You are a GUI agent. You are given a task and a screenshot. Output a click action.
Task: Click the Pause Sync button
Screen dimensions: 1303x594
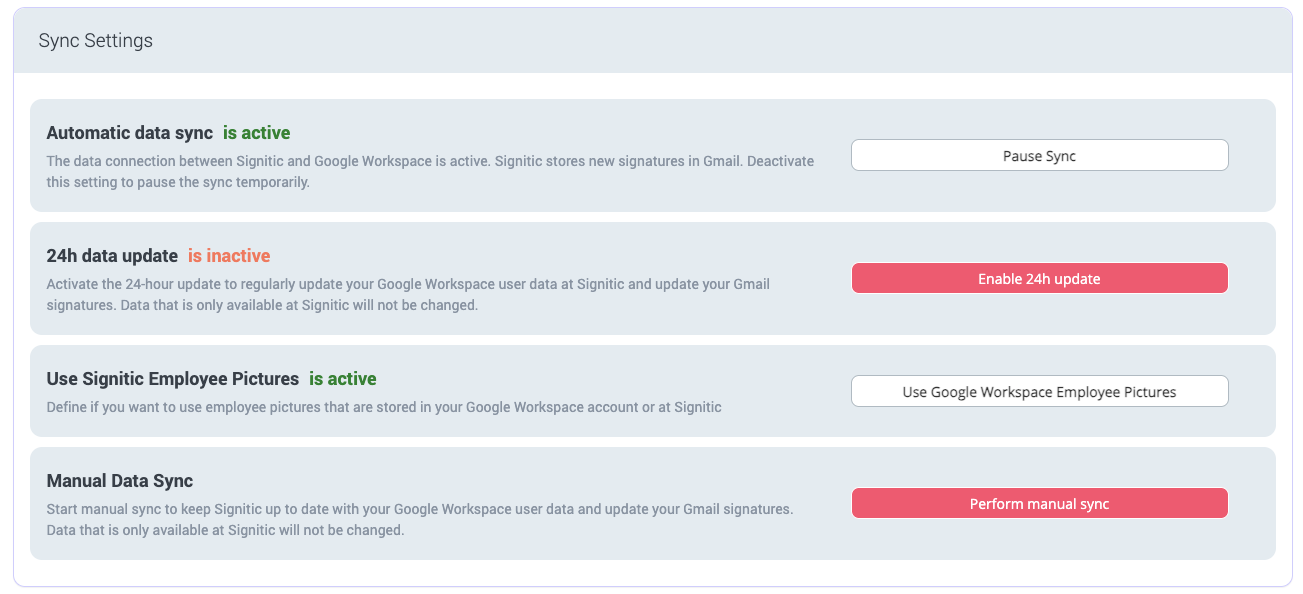1039,156
